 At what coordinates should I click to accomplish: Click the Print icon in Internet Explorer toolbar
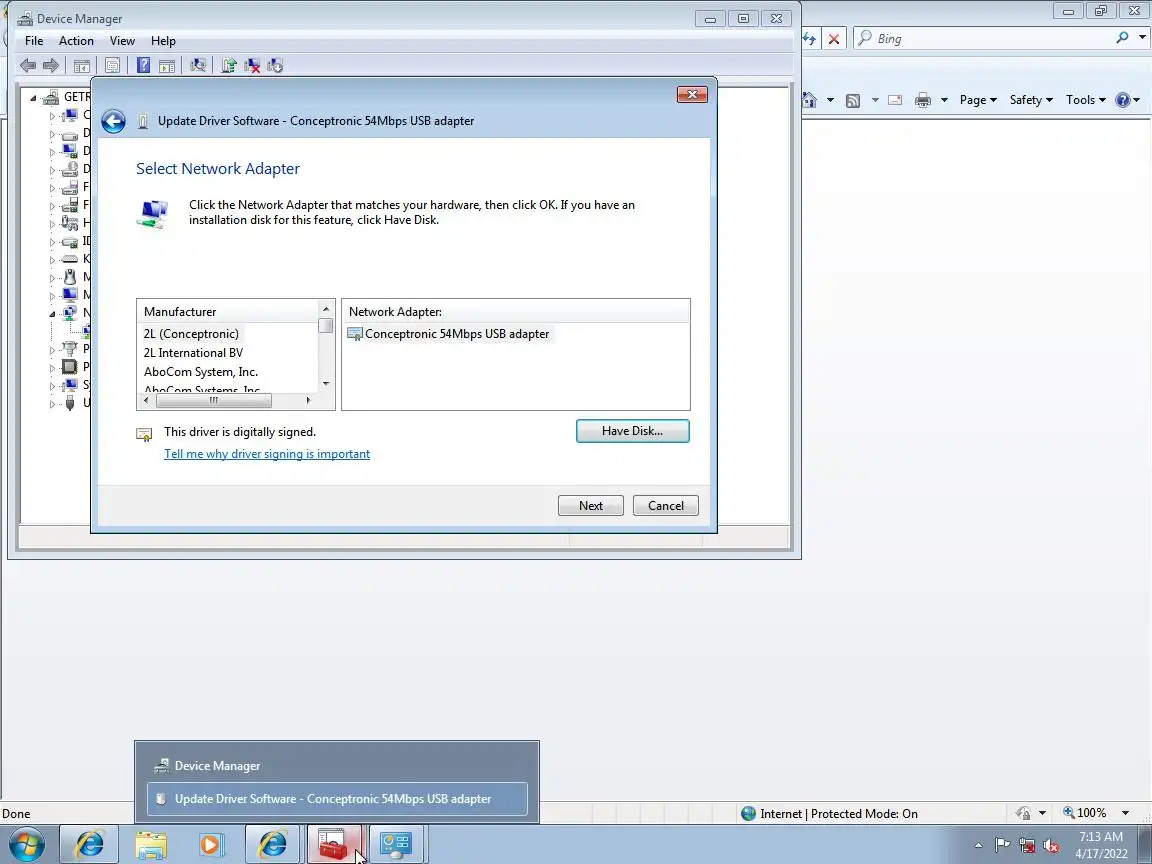(x=923, y=100)
